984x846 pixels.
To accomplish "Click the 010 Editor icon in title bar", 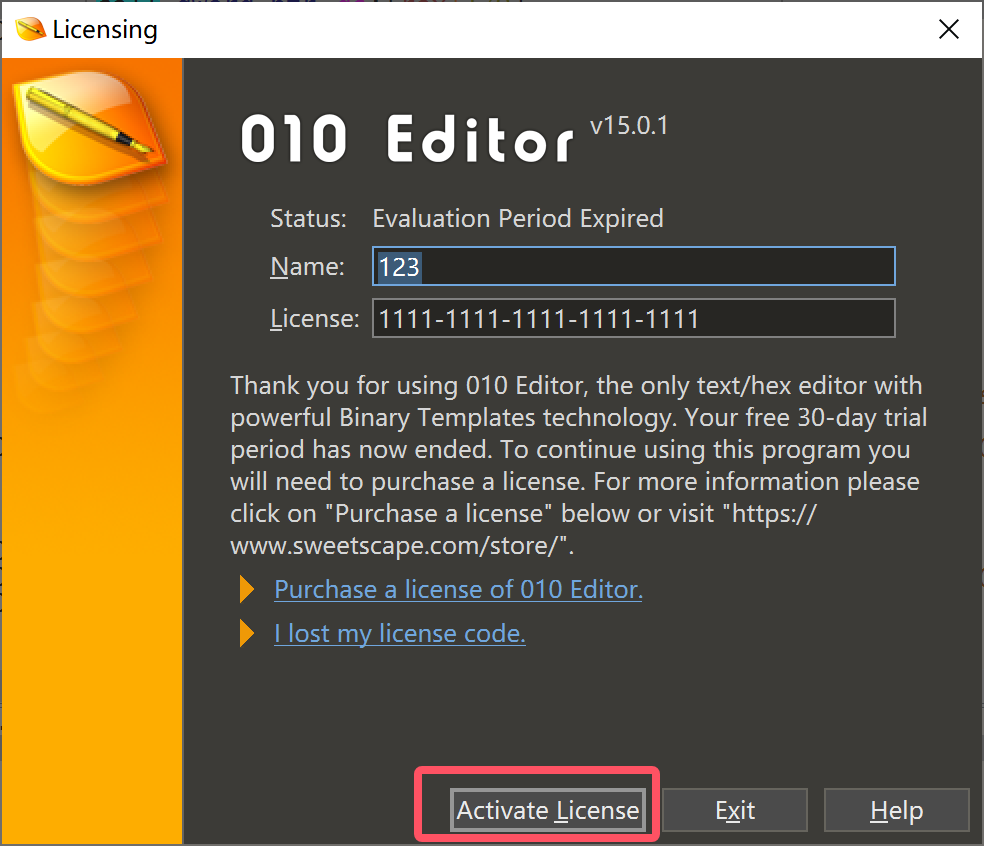I will (x=30, y=29).
